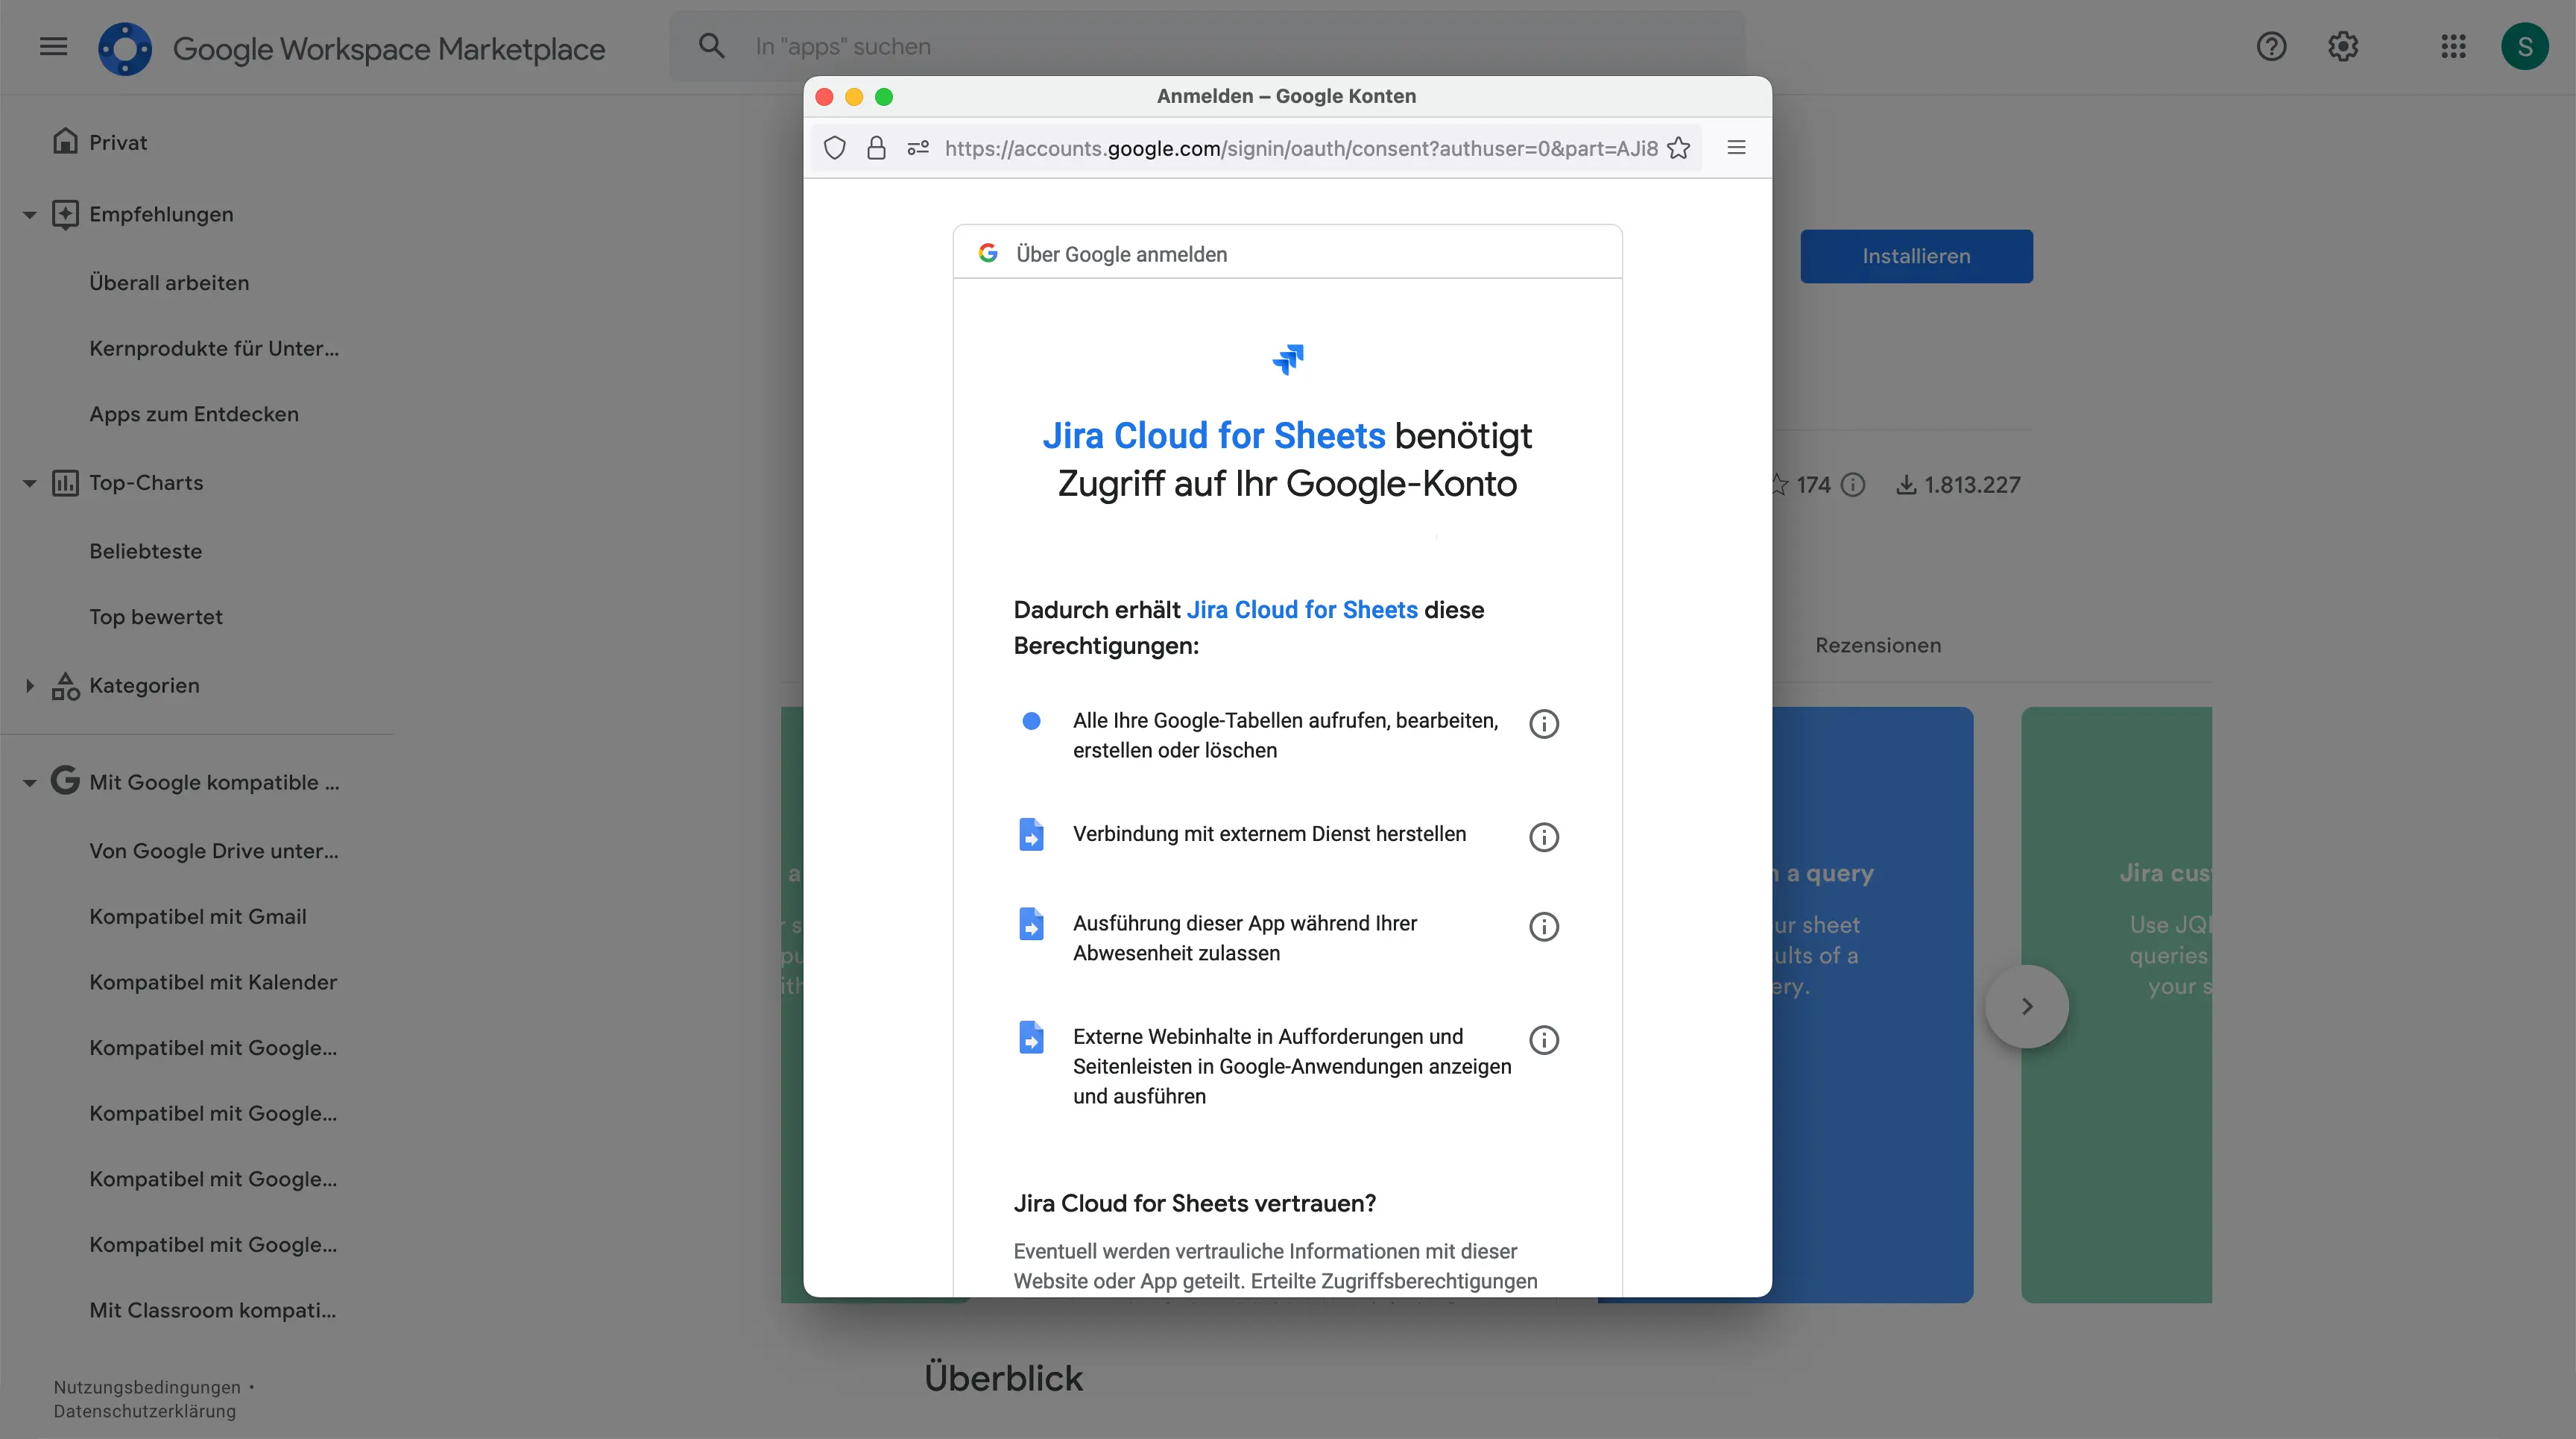The width and height of the screenshot is (2576, 1439).
Task: Click the download count icon beside 1.813.227
Action: click(1907, 485)
